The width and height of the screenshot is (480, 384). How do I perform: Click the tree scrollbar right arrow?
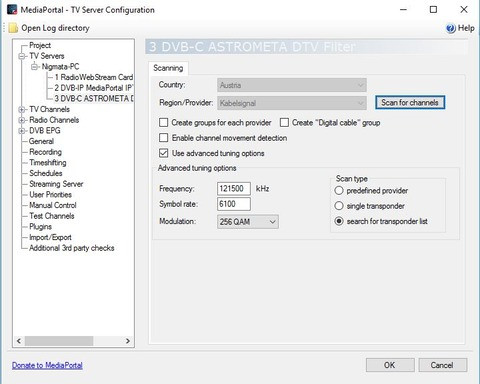pyautogui.click(x=128, y=341)
